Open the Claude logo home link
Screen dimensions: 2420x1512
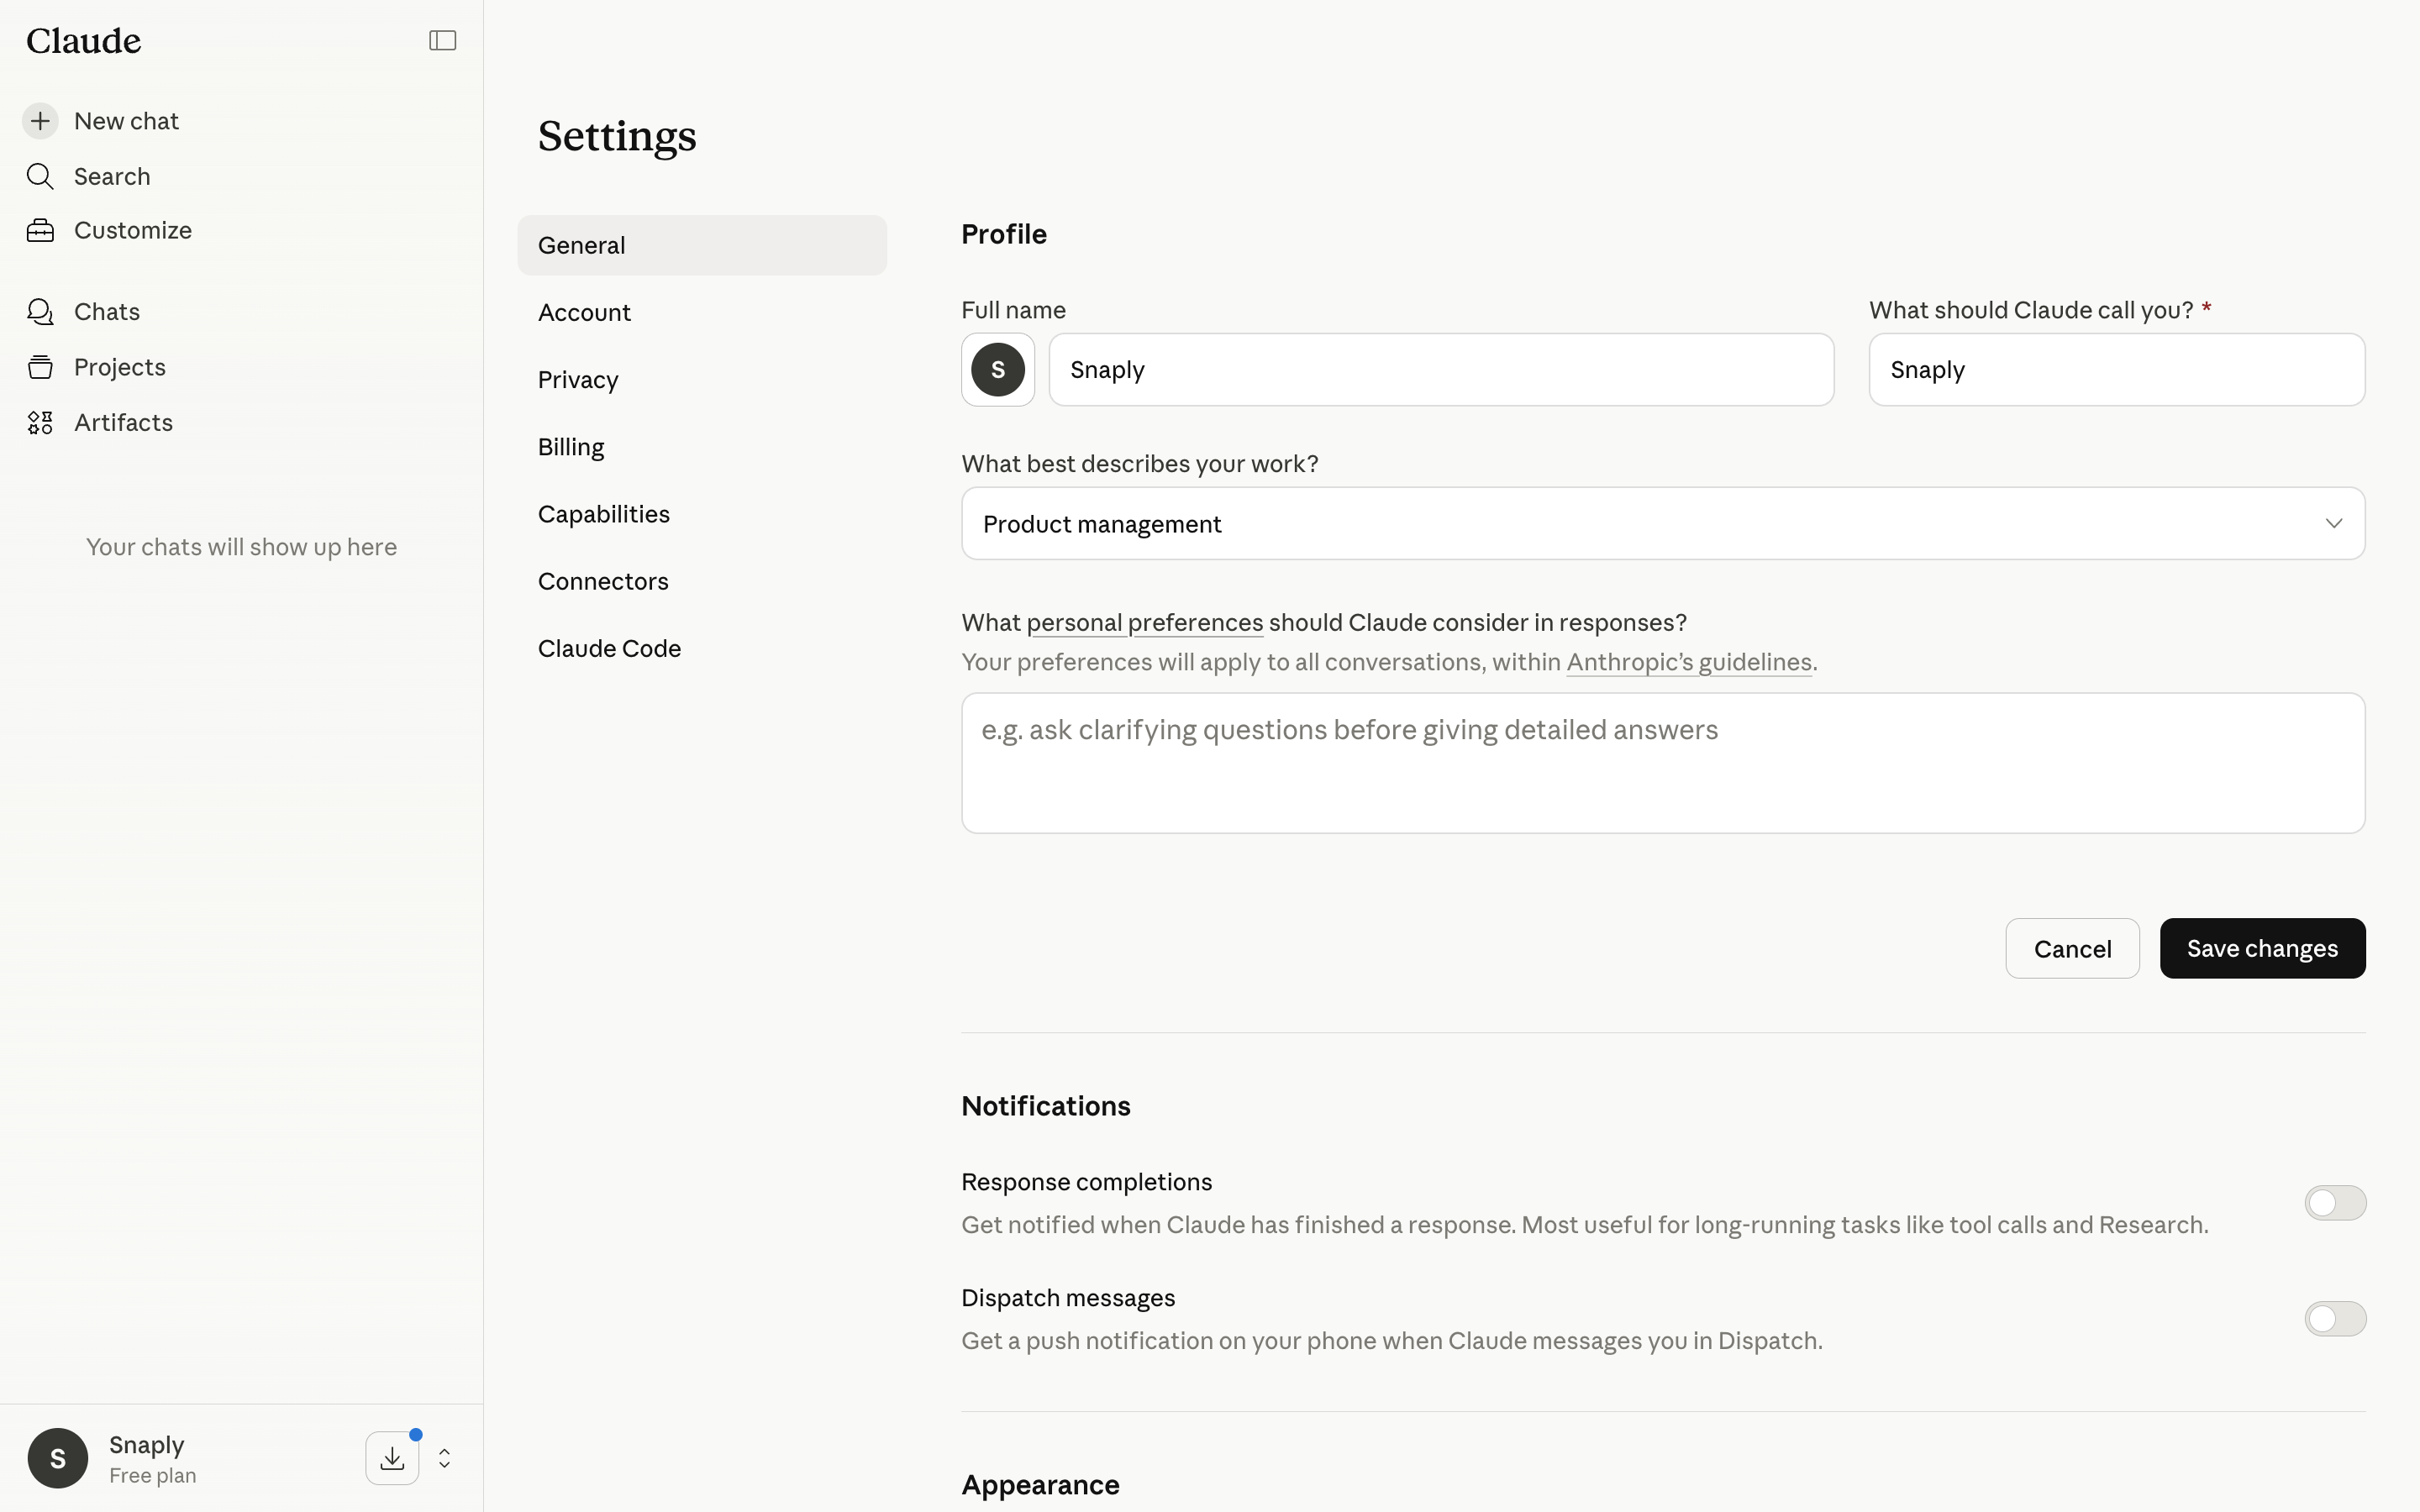pyautogui.click(x=84, y=41)
